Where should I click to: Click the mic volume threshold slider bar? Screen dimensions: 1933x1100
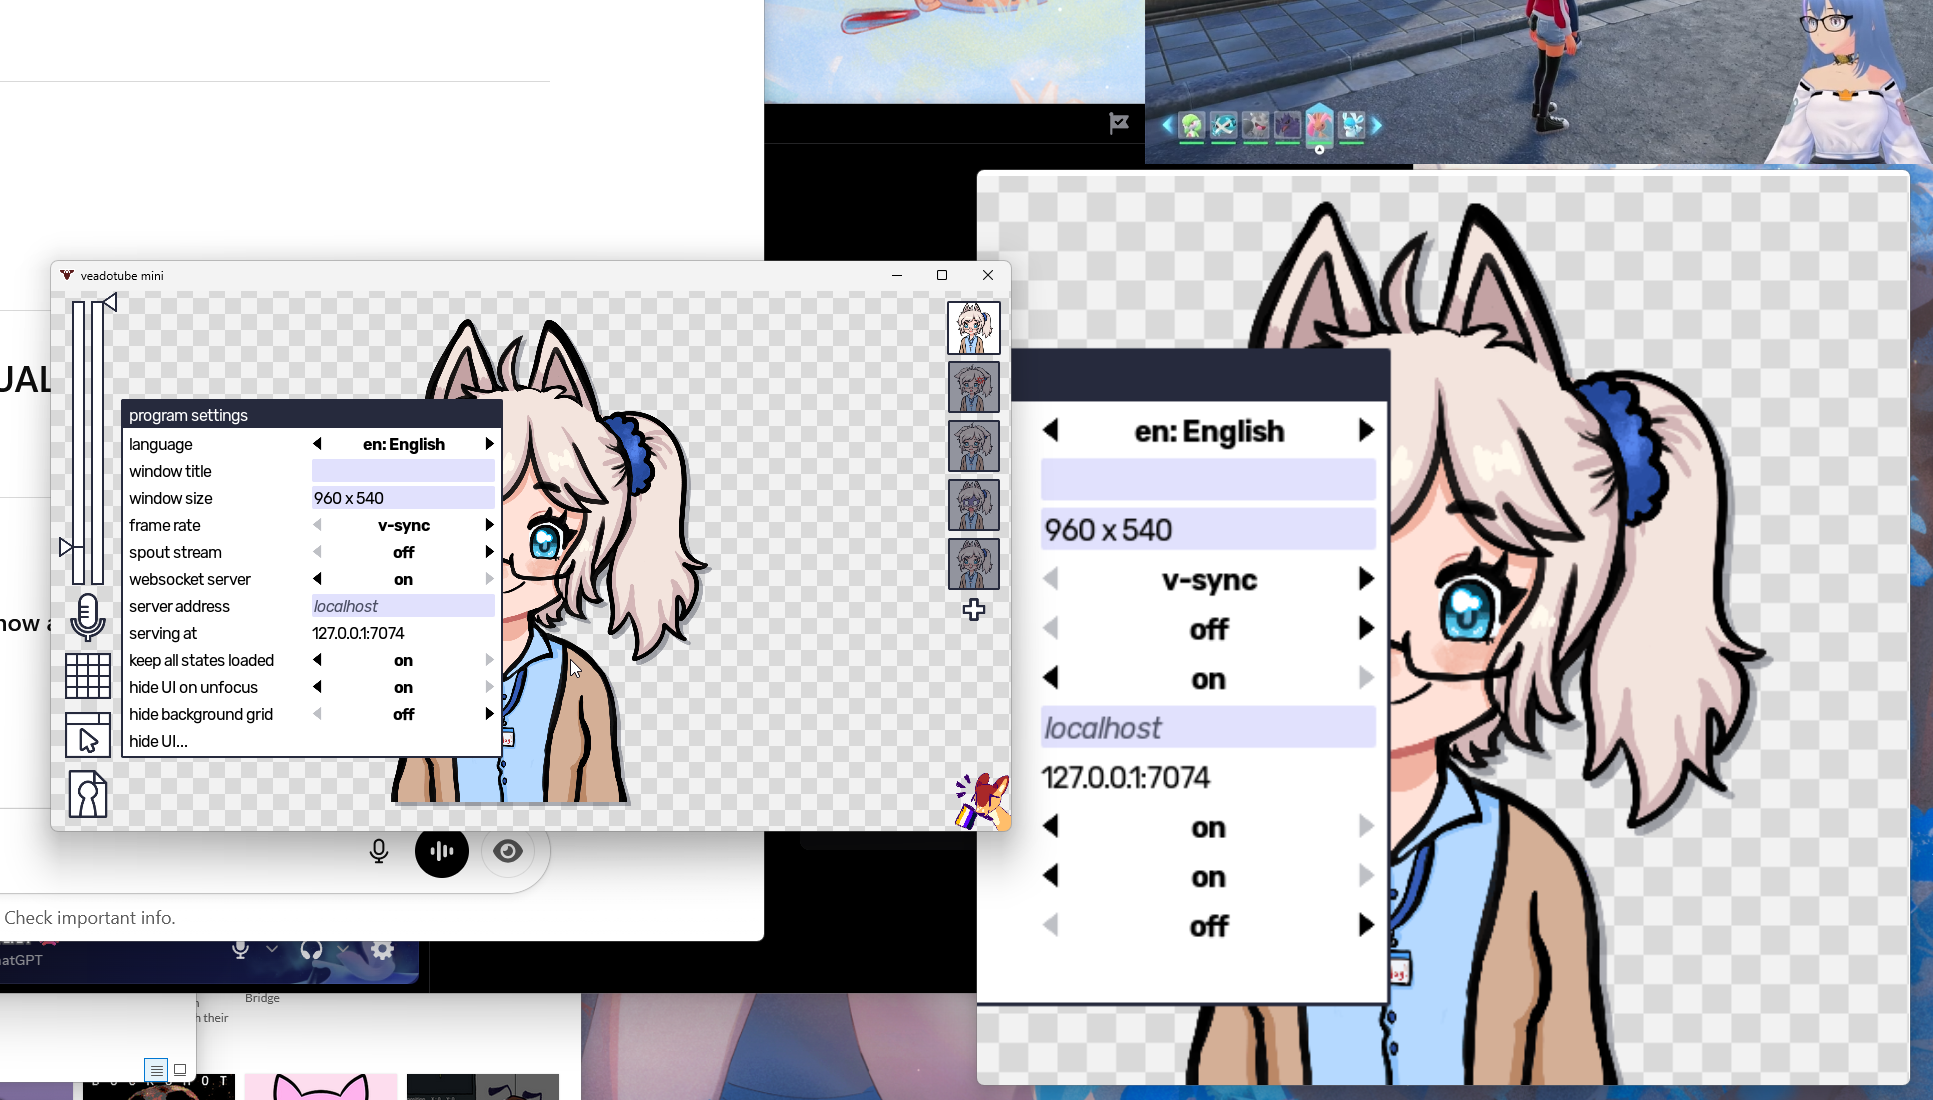(x=79, y=440)
